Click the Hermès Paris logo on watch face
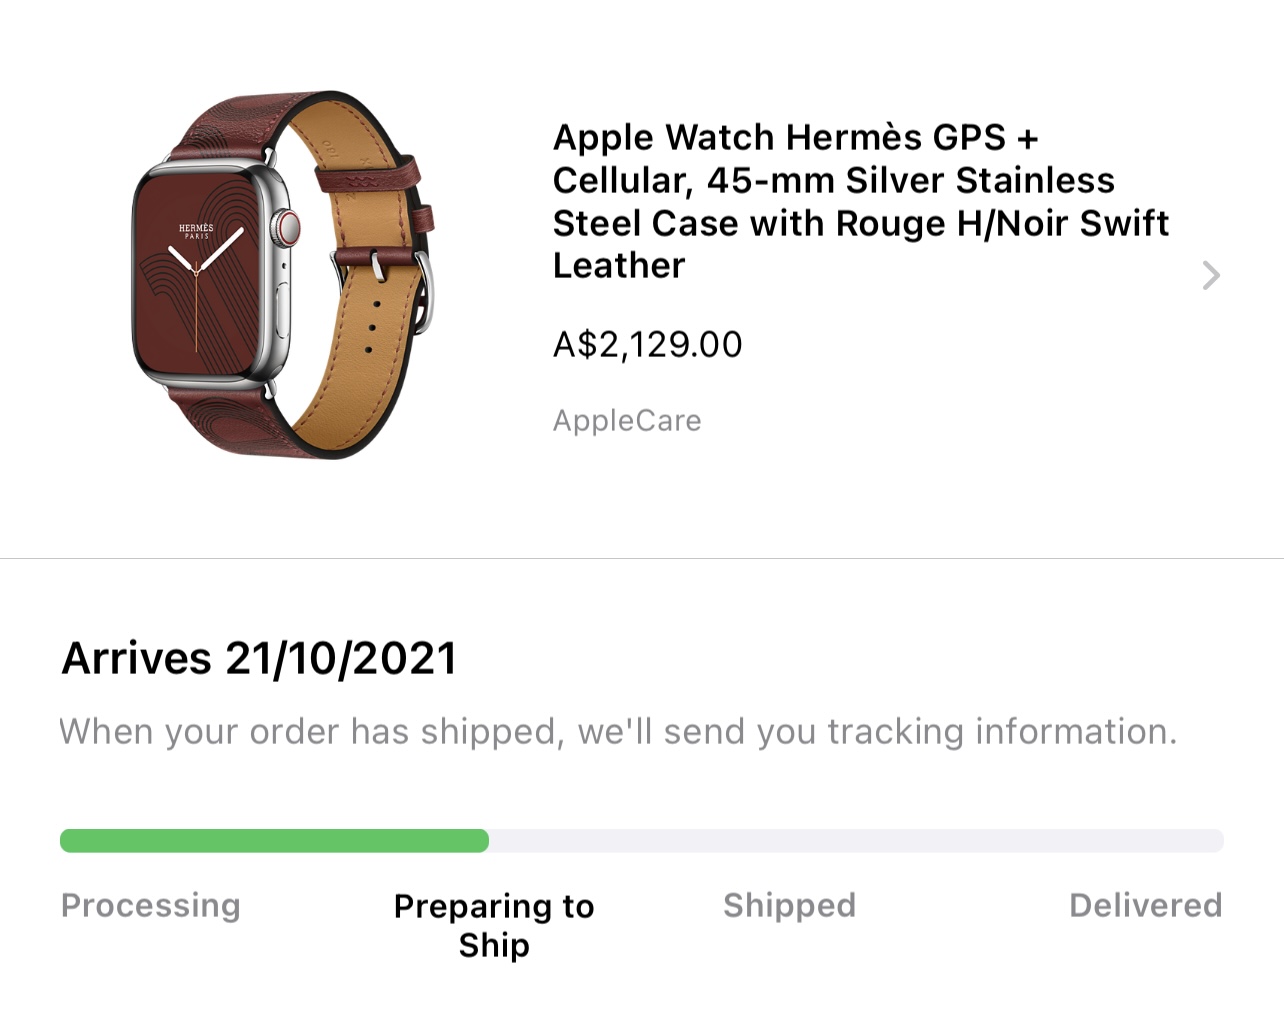The image size is (1284, 1010). 196,231
